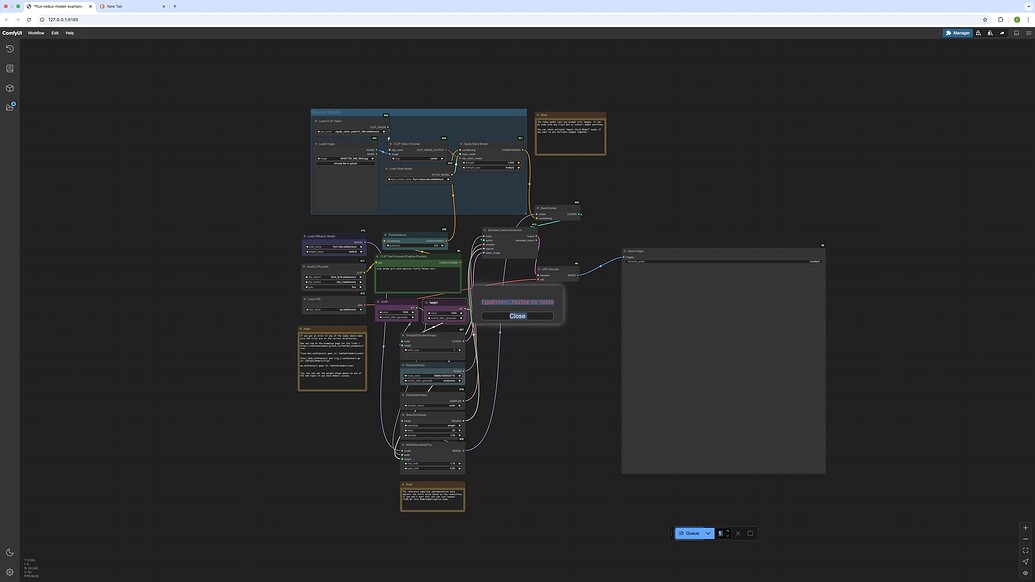Close the TypeError failed to fetch dialog
This screenshot has height=582, width=1035.
[x=518, y=316]
